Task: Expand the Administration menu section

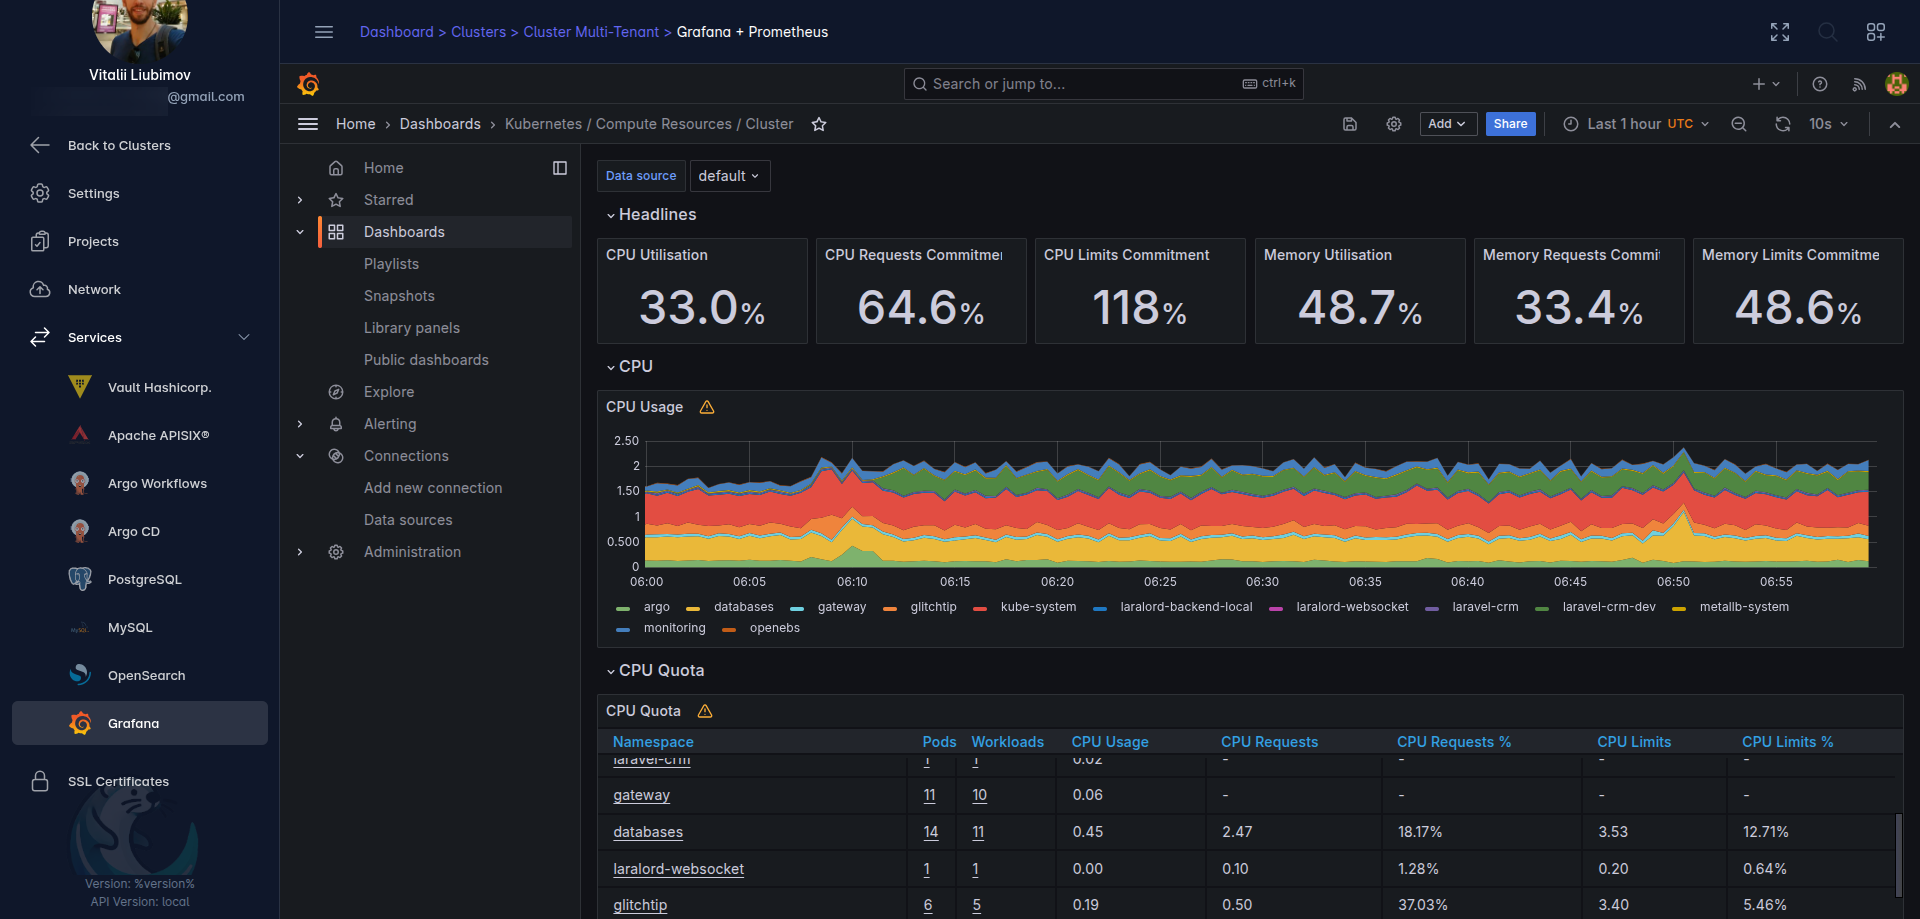Action: click(x=300, y=552)
